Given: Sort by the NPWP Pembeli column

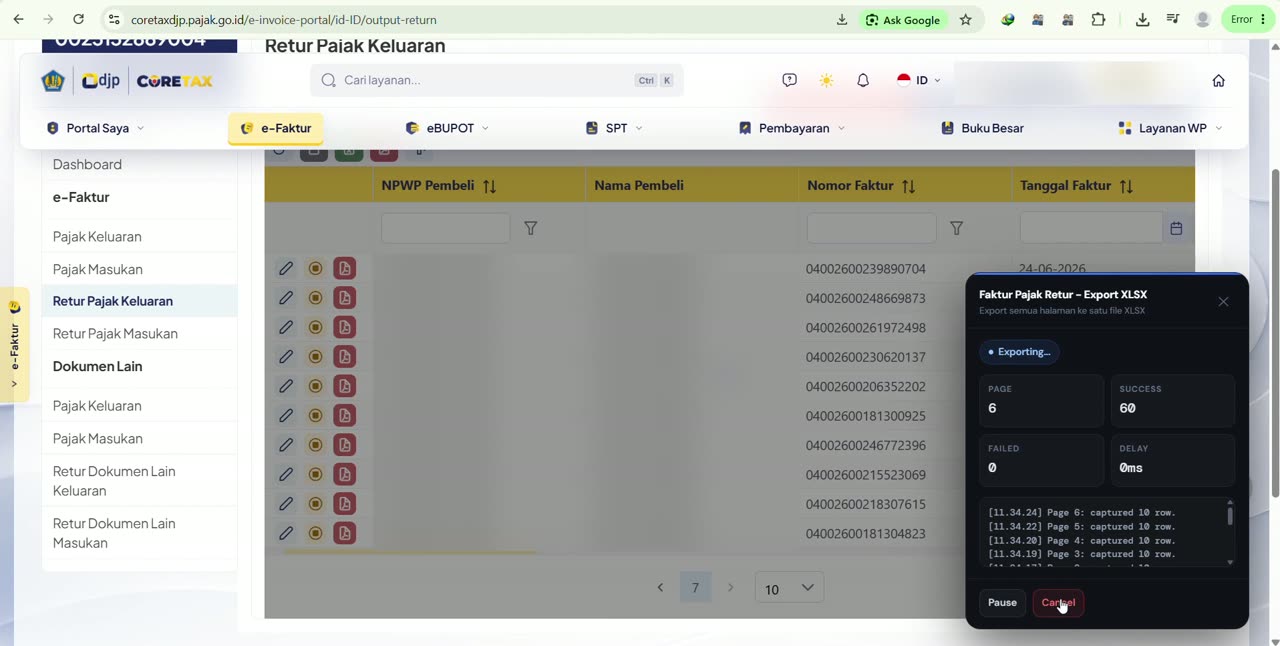Looking at the screenshot, I should pos(489,186).
